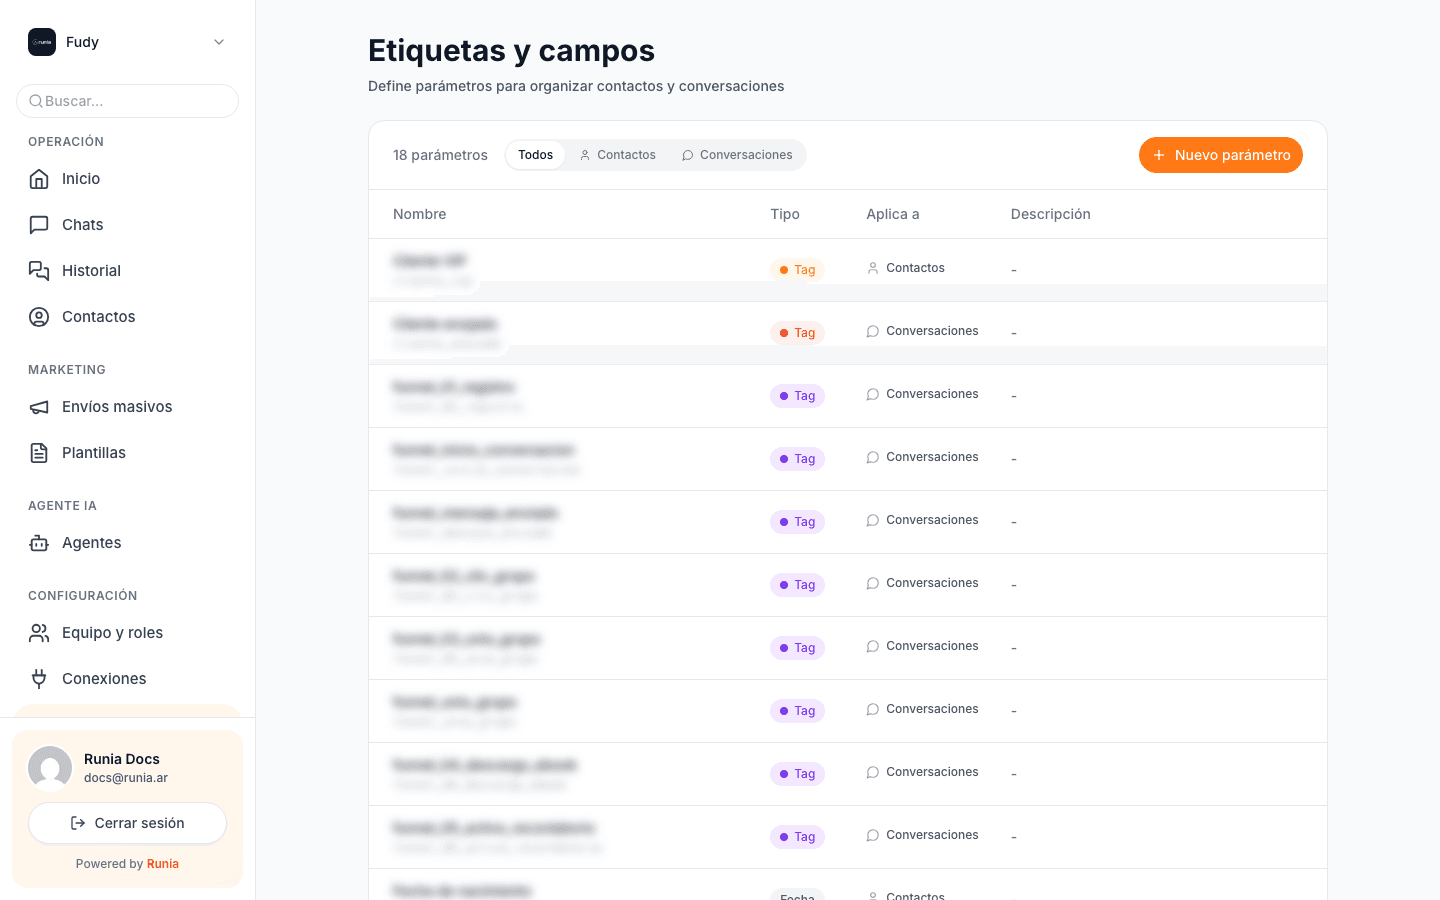This screenshot has width=1440, height=900.
Task: Click the Conexiones plug icon
Action: [x=39, y=679]
